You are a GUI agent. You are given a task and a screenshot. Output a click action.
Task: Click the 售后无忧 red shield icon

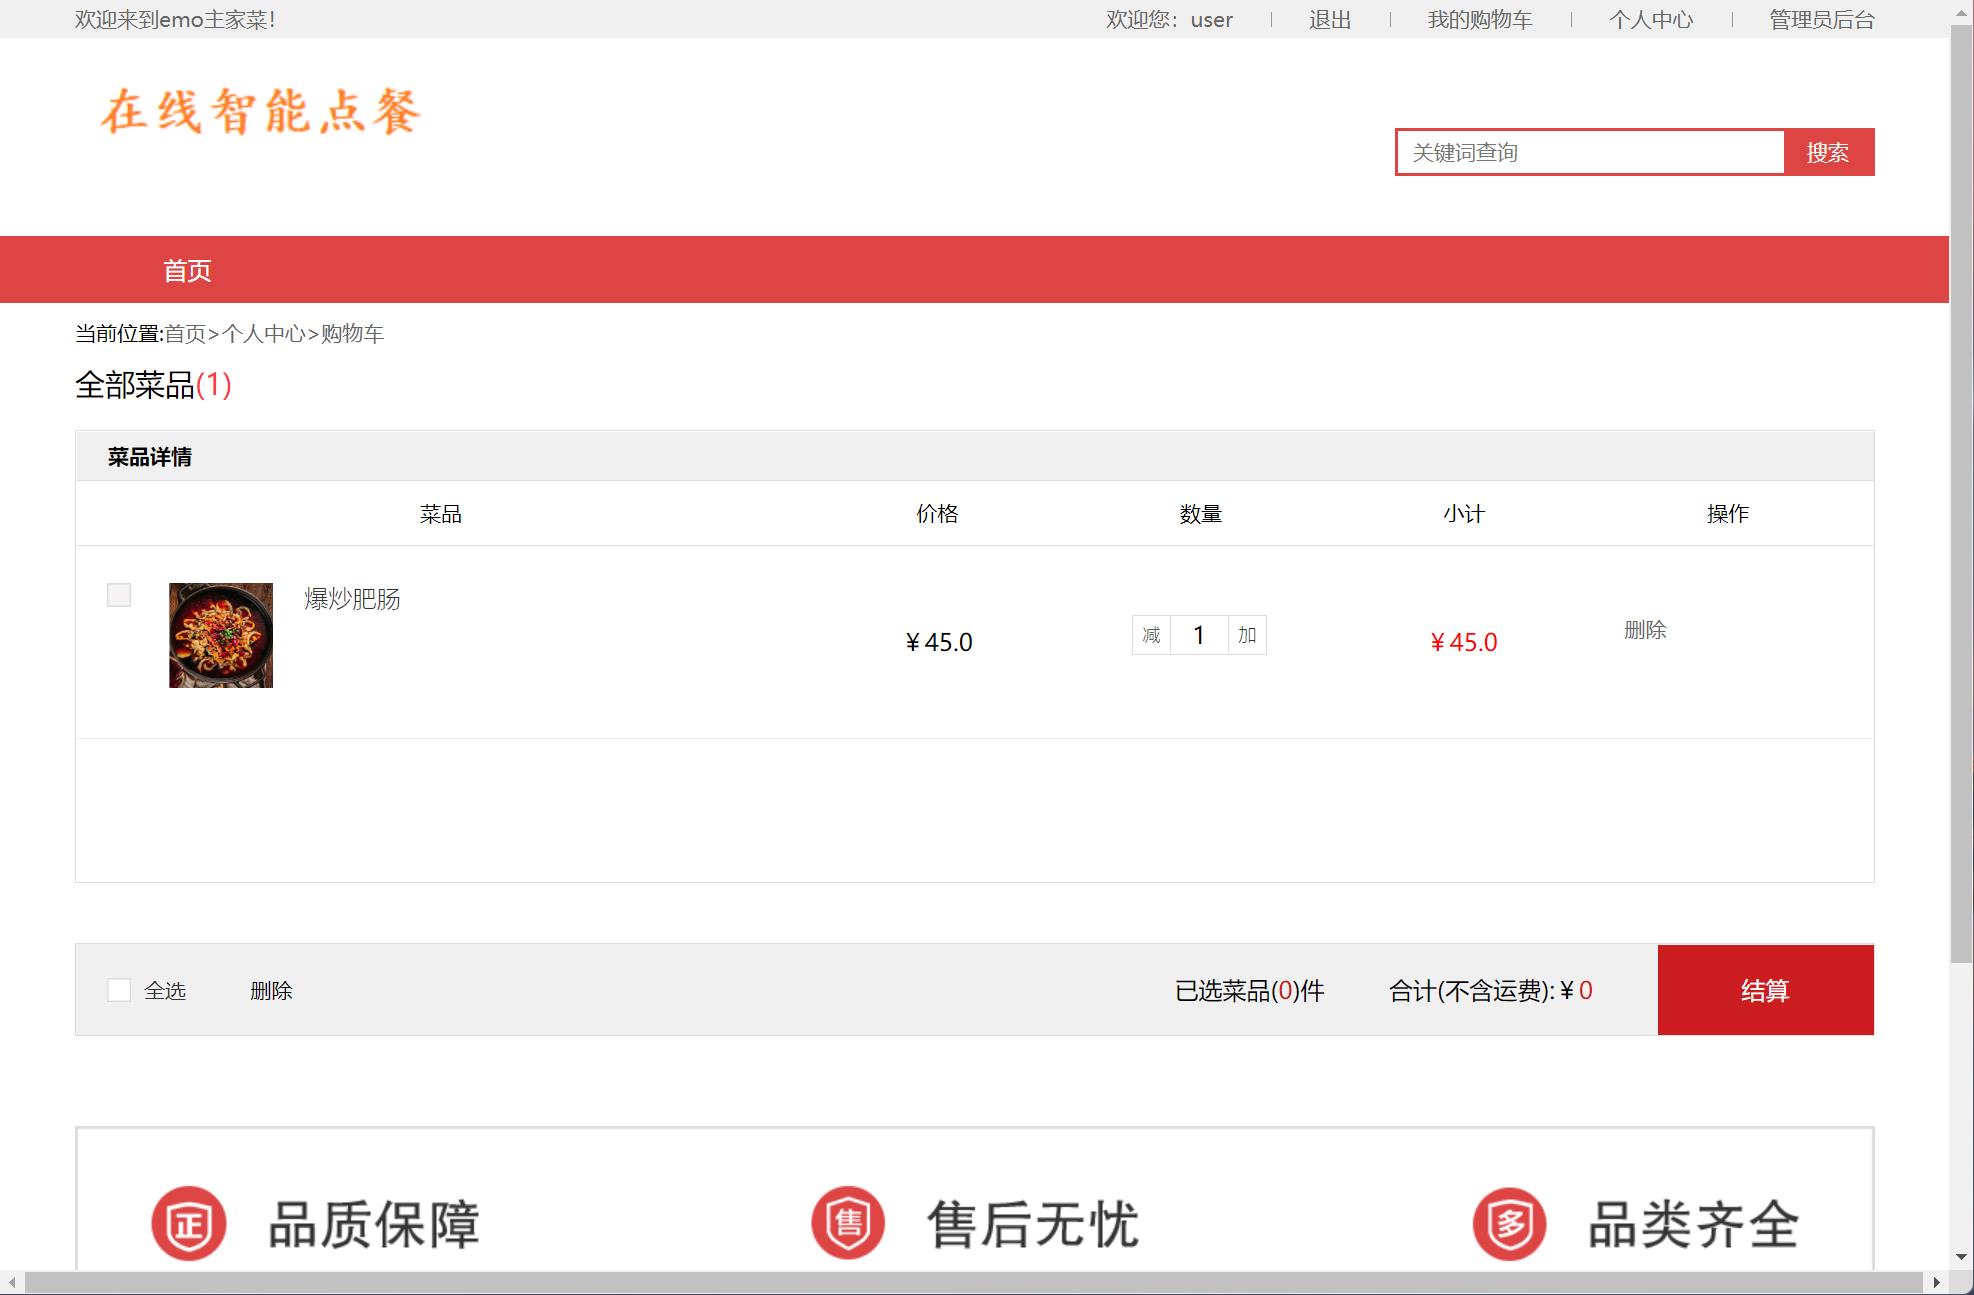pos(848,1223)
